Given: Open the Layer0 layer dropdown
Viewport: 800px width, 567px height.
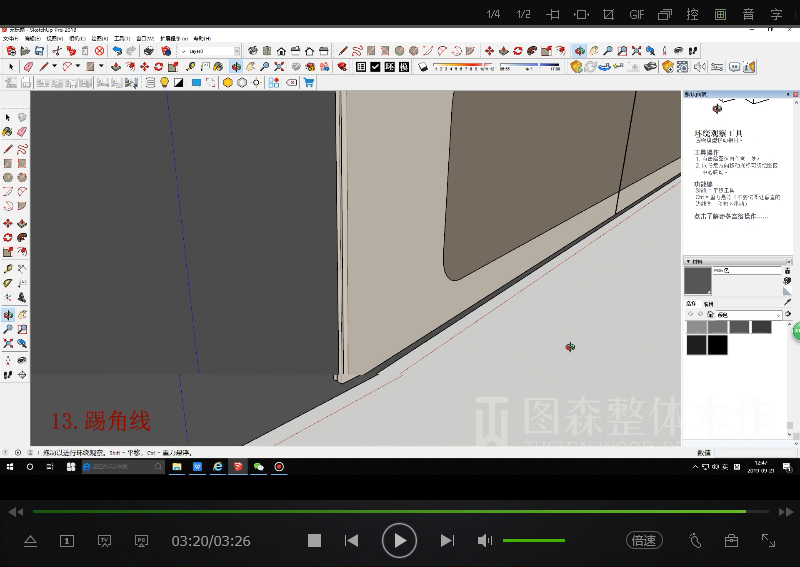Looking at the screenshot, I should [236, 51].
